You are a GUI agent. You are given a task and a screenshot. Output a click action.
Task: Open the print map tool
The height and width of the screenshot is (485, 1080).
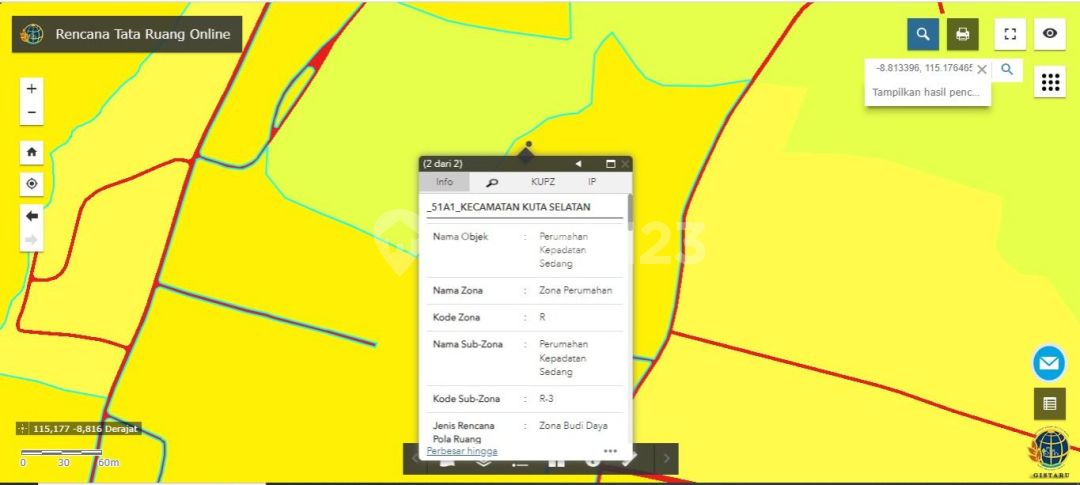point(962,34)
